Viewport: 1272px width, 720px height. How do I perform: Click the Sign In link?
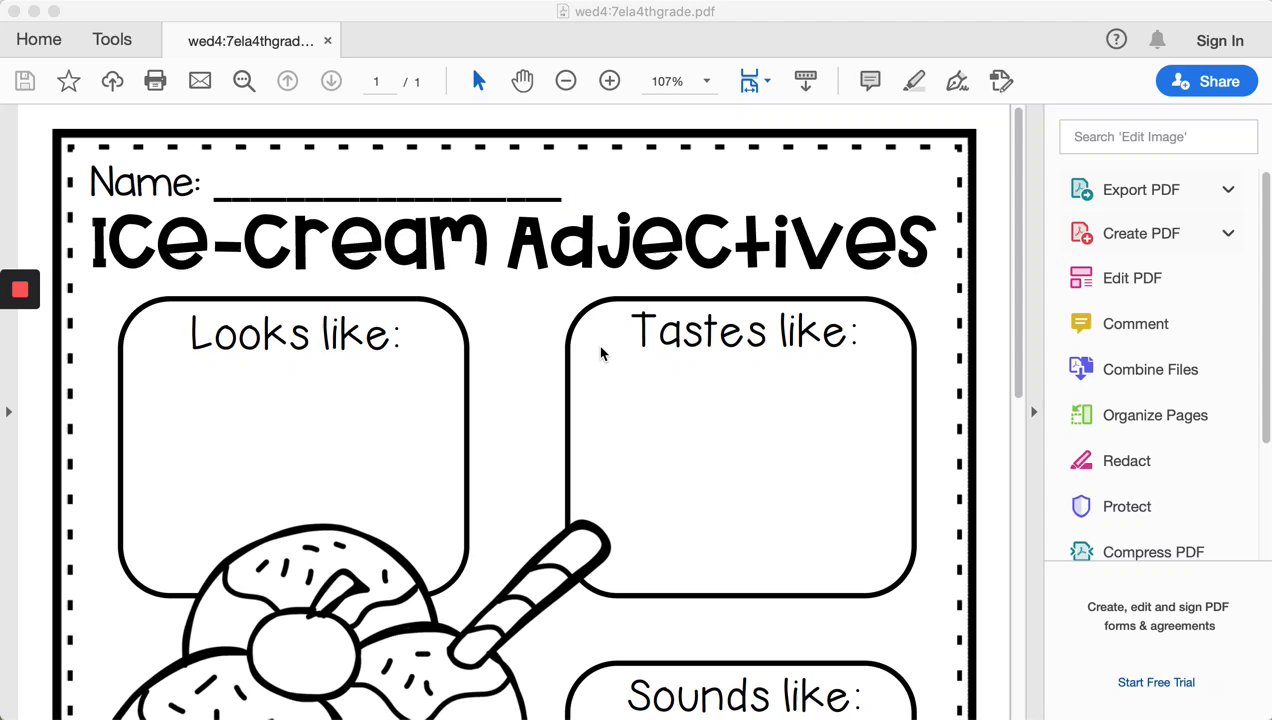pyautogui.click(x=1220, y=41)
